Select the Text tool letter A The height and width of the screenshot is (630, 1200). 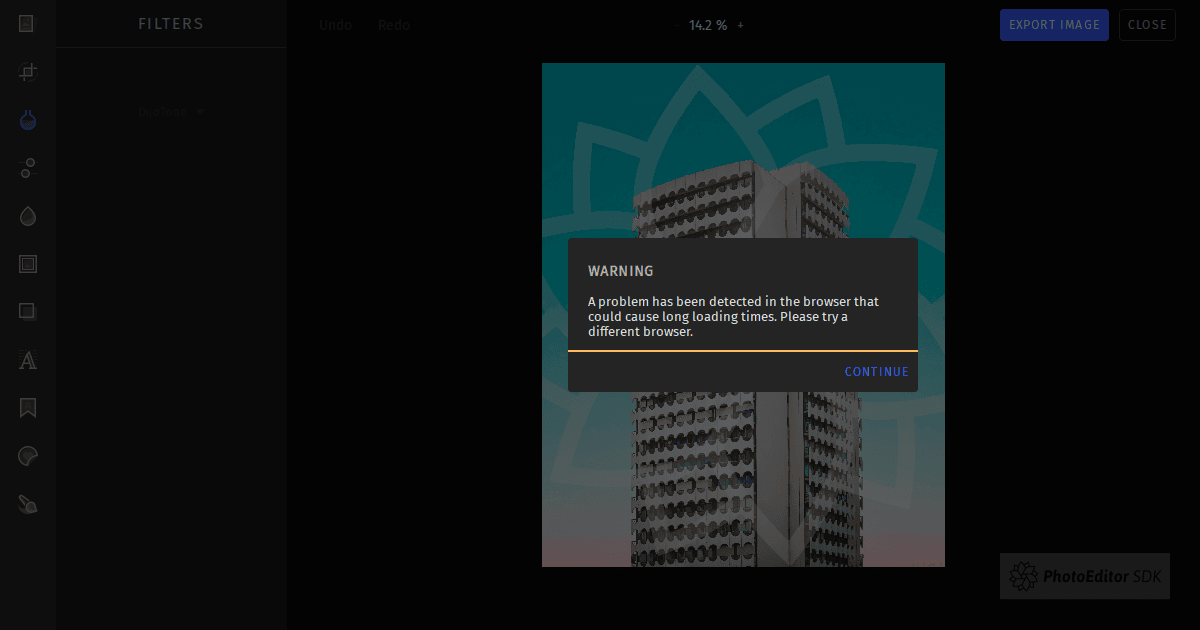(x=28, y=360)
